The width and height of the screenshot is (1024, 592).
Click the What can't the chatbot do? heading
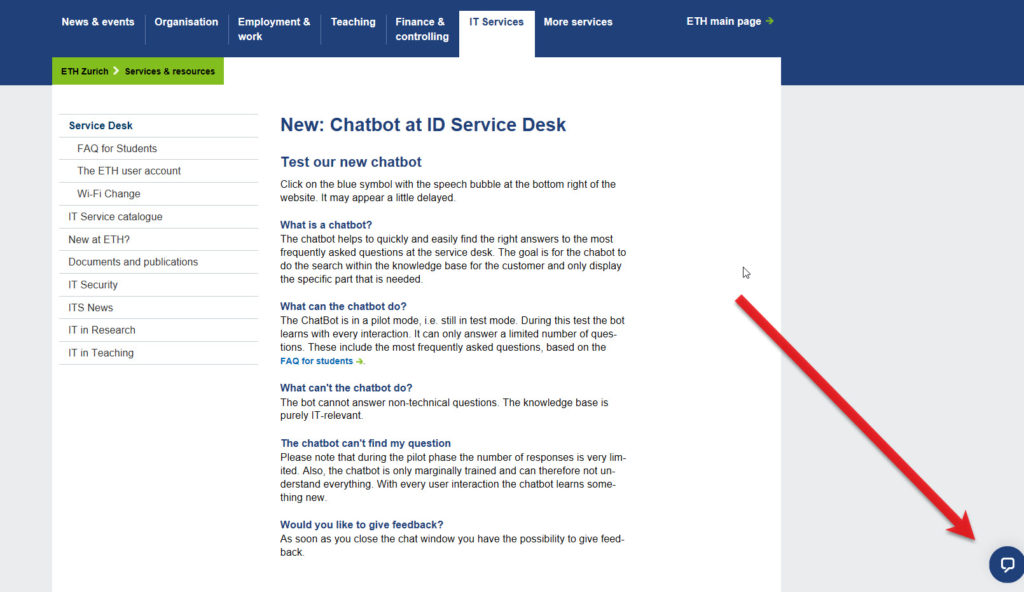pos(346,388)
